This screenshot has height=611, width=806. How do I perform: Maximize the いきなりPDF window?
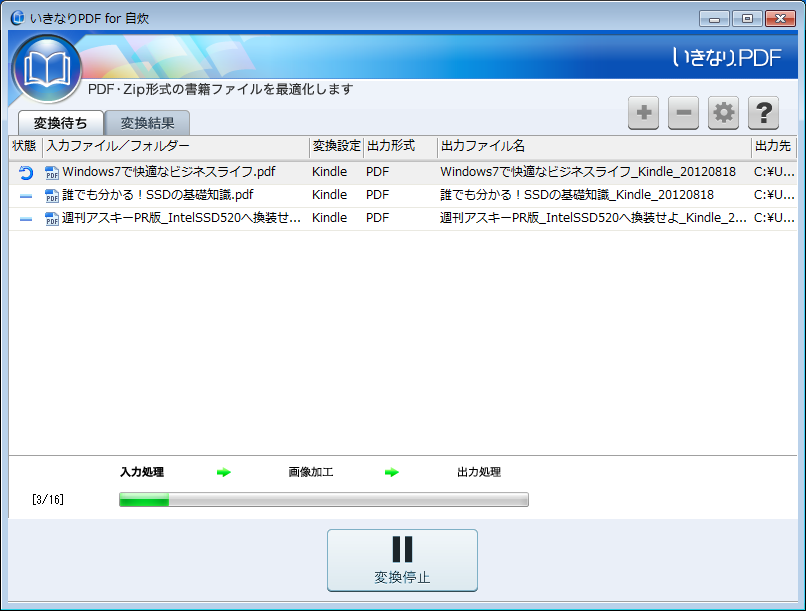coord(747,19)
